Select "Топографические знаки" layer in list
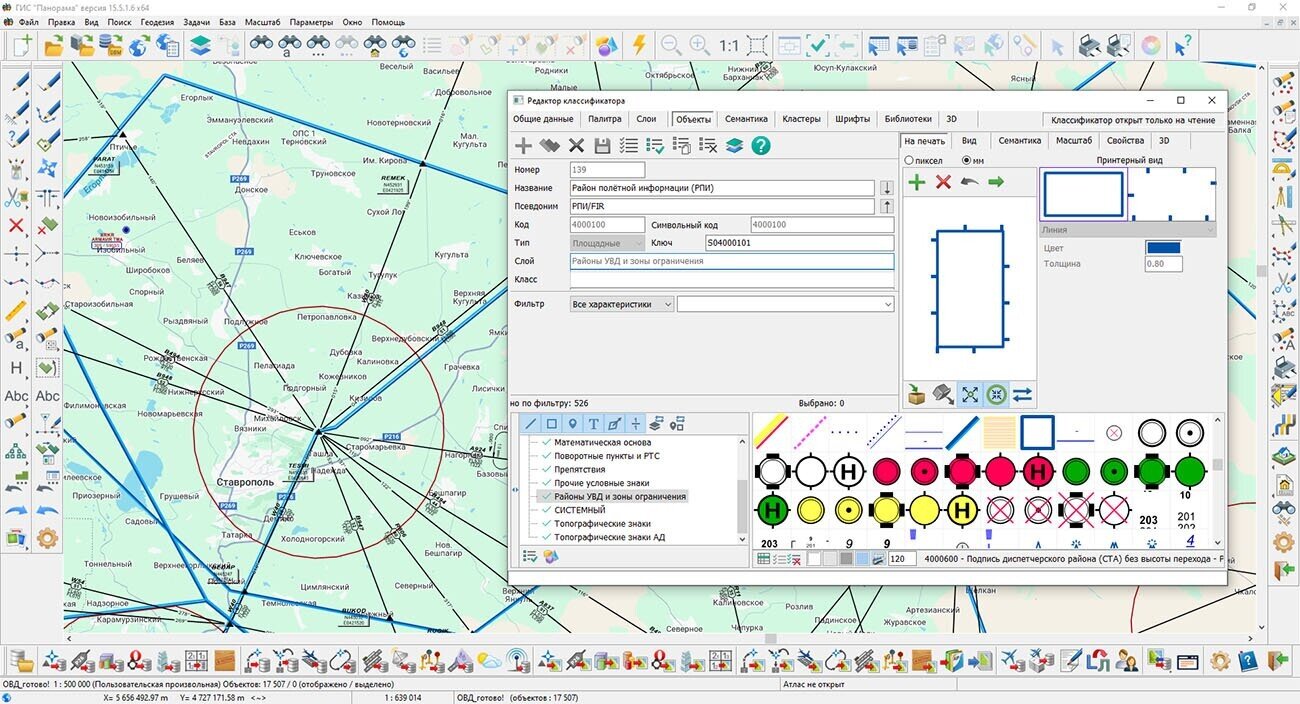 pos(602,523)
